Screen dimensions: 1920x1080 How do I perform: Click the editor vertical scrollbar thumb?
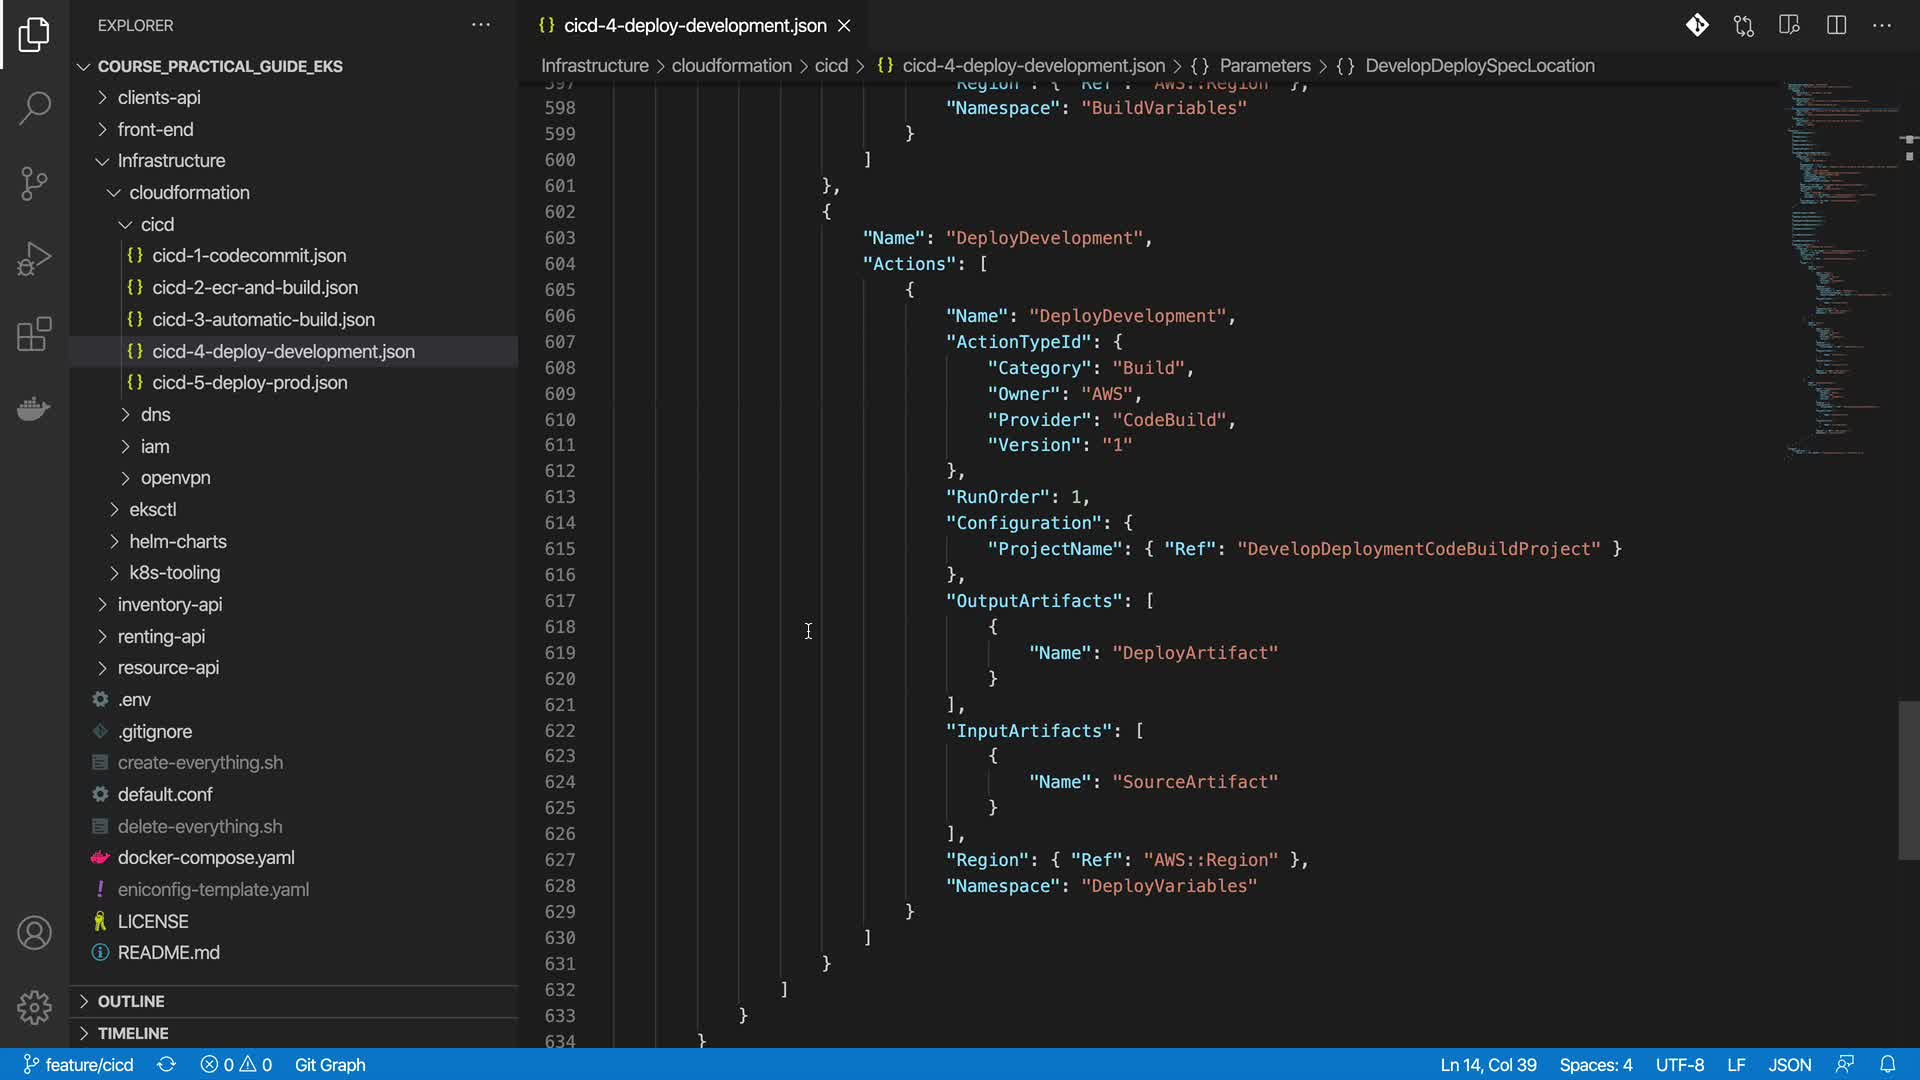[x=1908, y=780]
